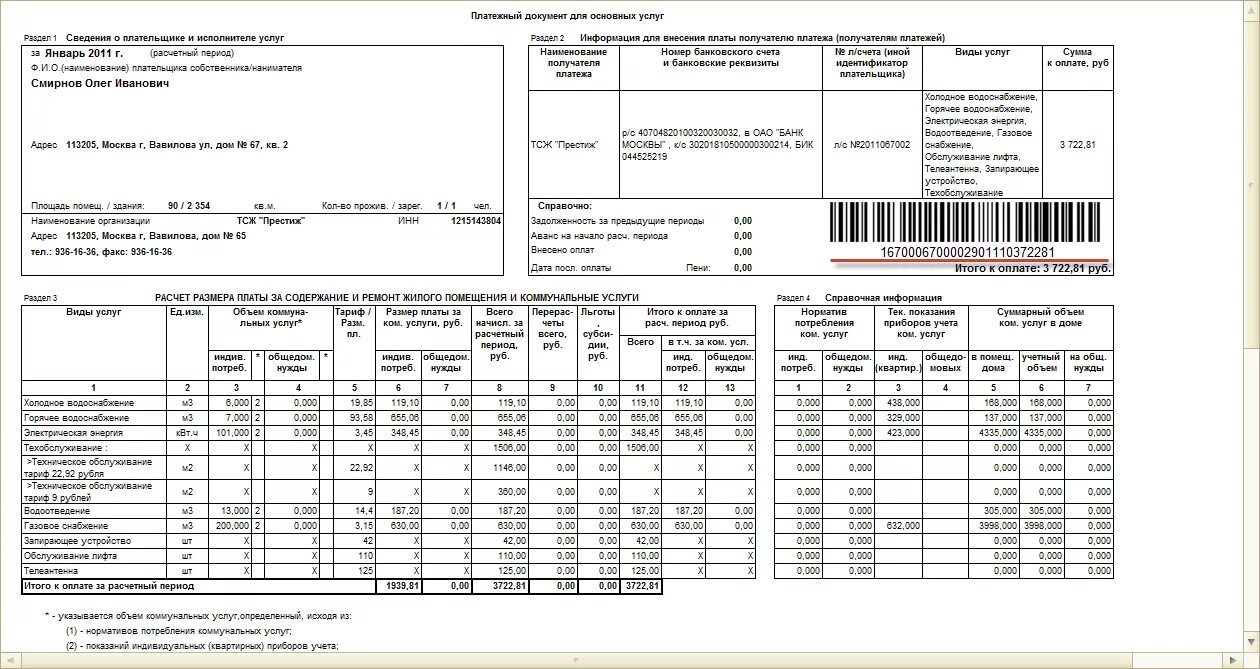Click the phone line 'тел.: 936-16-36, факс: 936-16-36'

click(101, 252)
